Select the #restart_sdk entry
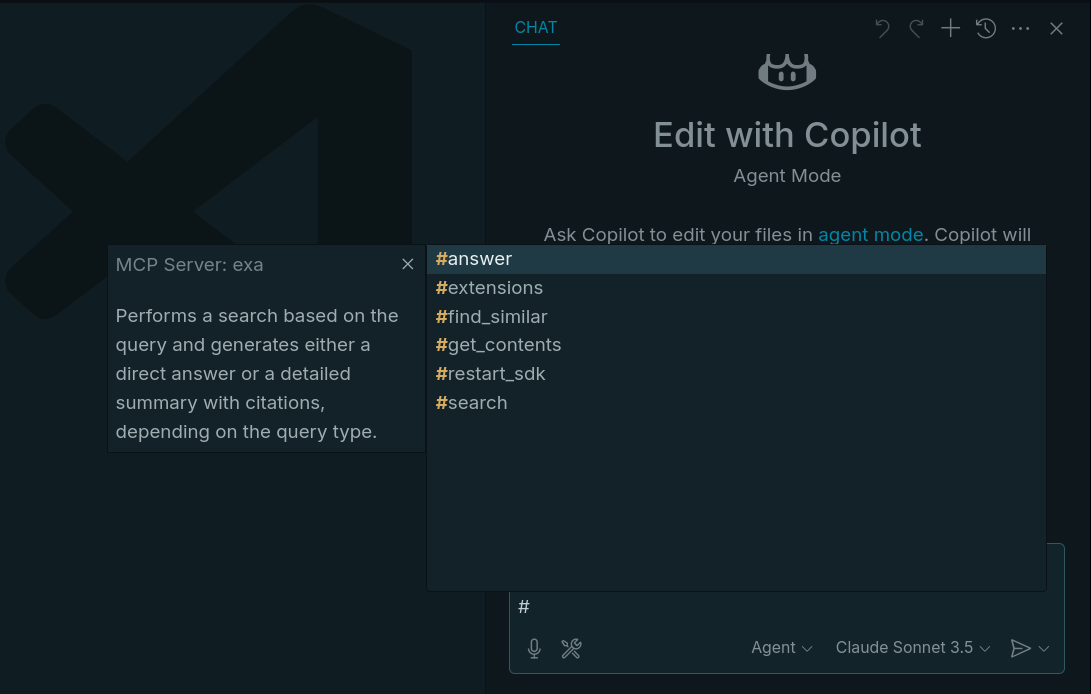The height and width of the screenshot is (694, 1091). point(491,374)
